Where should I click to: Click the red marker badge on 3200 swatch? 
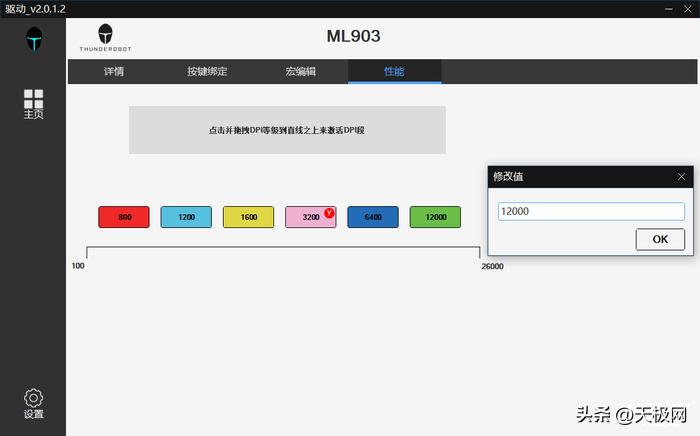[x=329, y=212]
